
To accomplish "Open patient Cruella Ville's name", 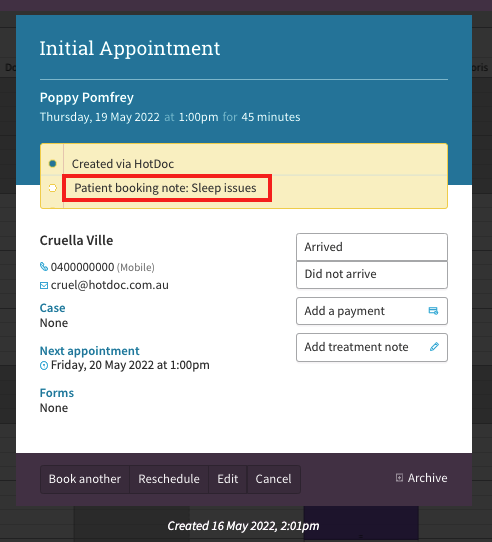I will pos(76,241).
